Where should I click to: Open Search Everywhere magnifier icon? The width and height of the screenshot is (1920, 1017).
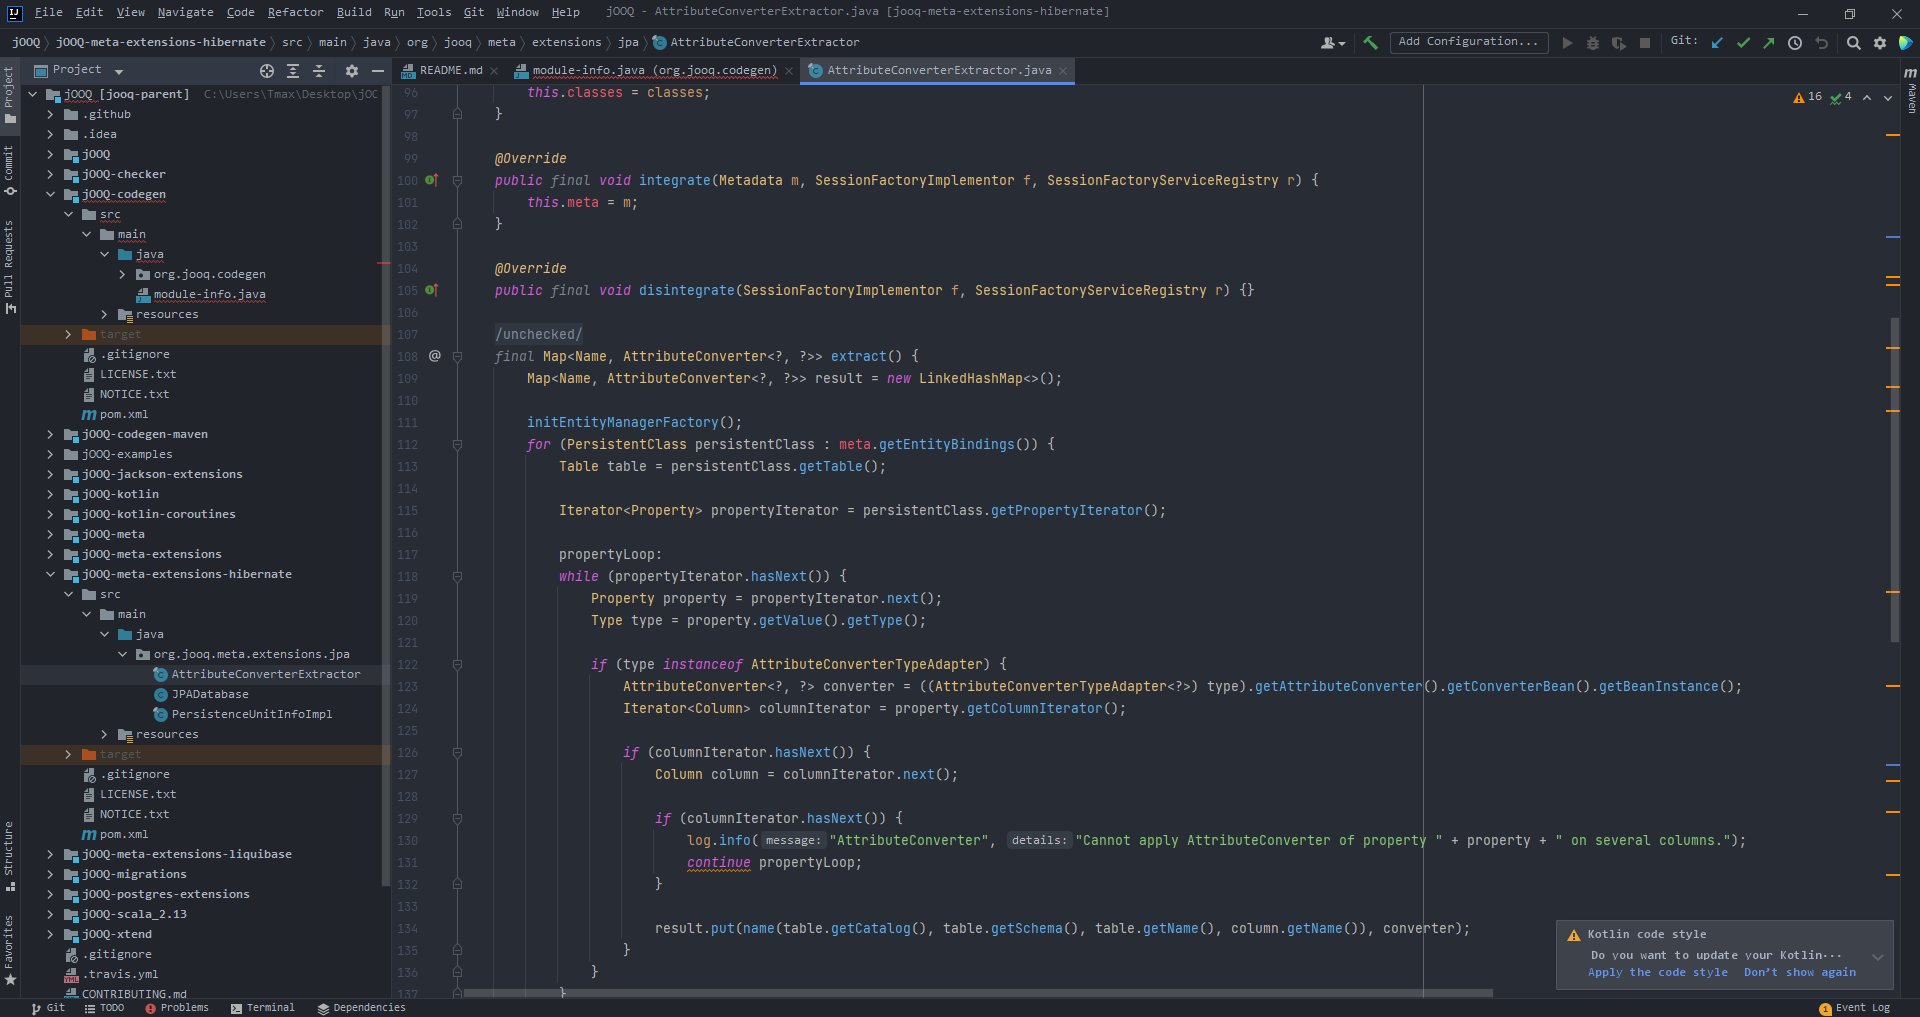point(1853,43)
